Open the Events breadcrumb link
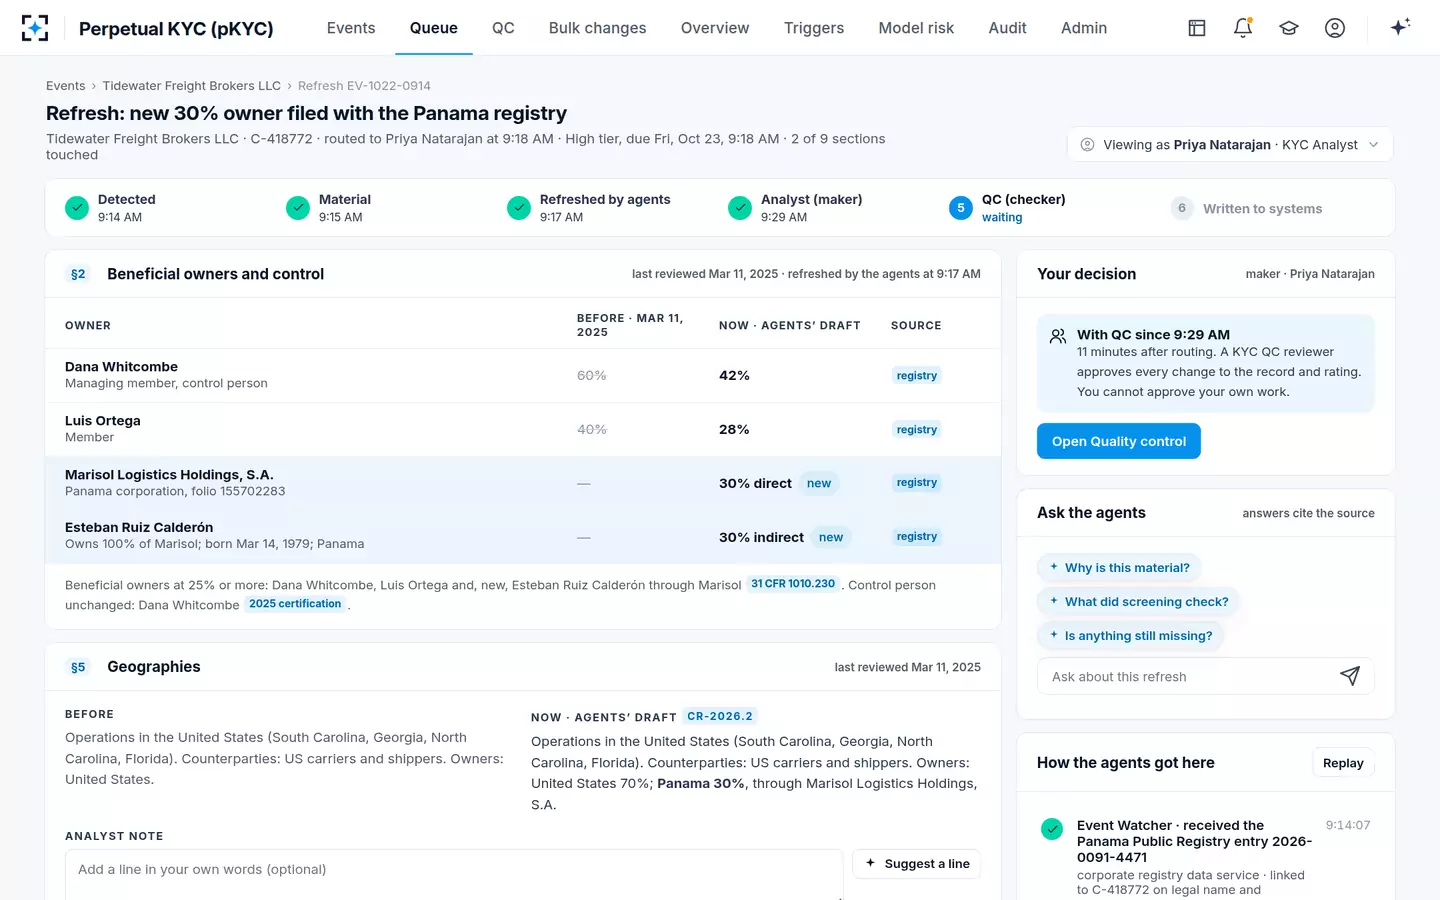 66,86
